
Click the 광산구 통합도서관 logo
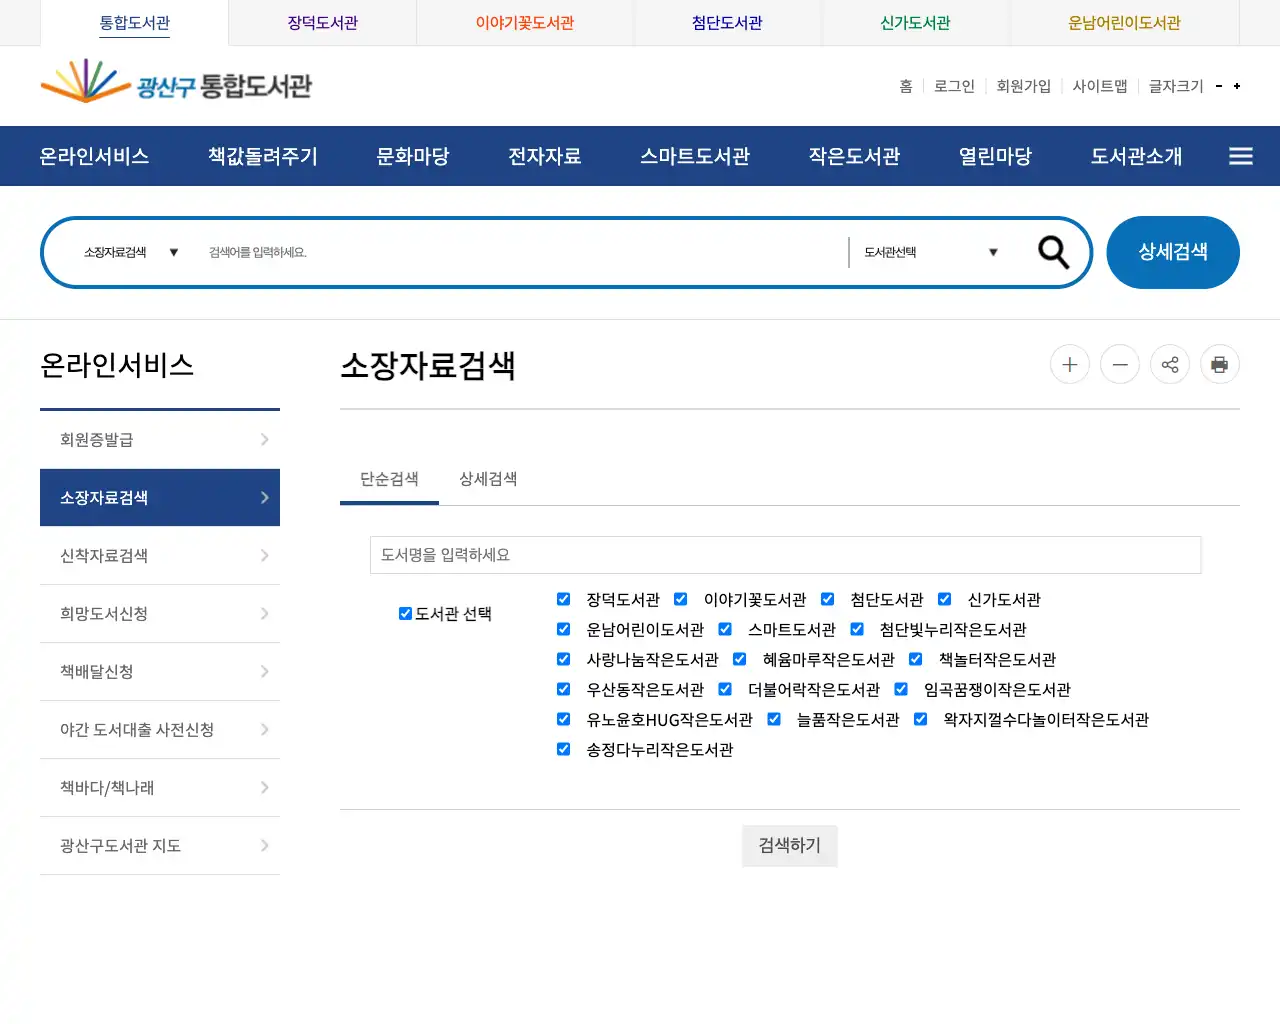176,83
